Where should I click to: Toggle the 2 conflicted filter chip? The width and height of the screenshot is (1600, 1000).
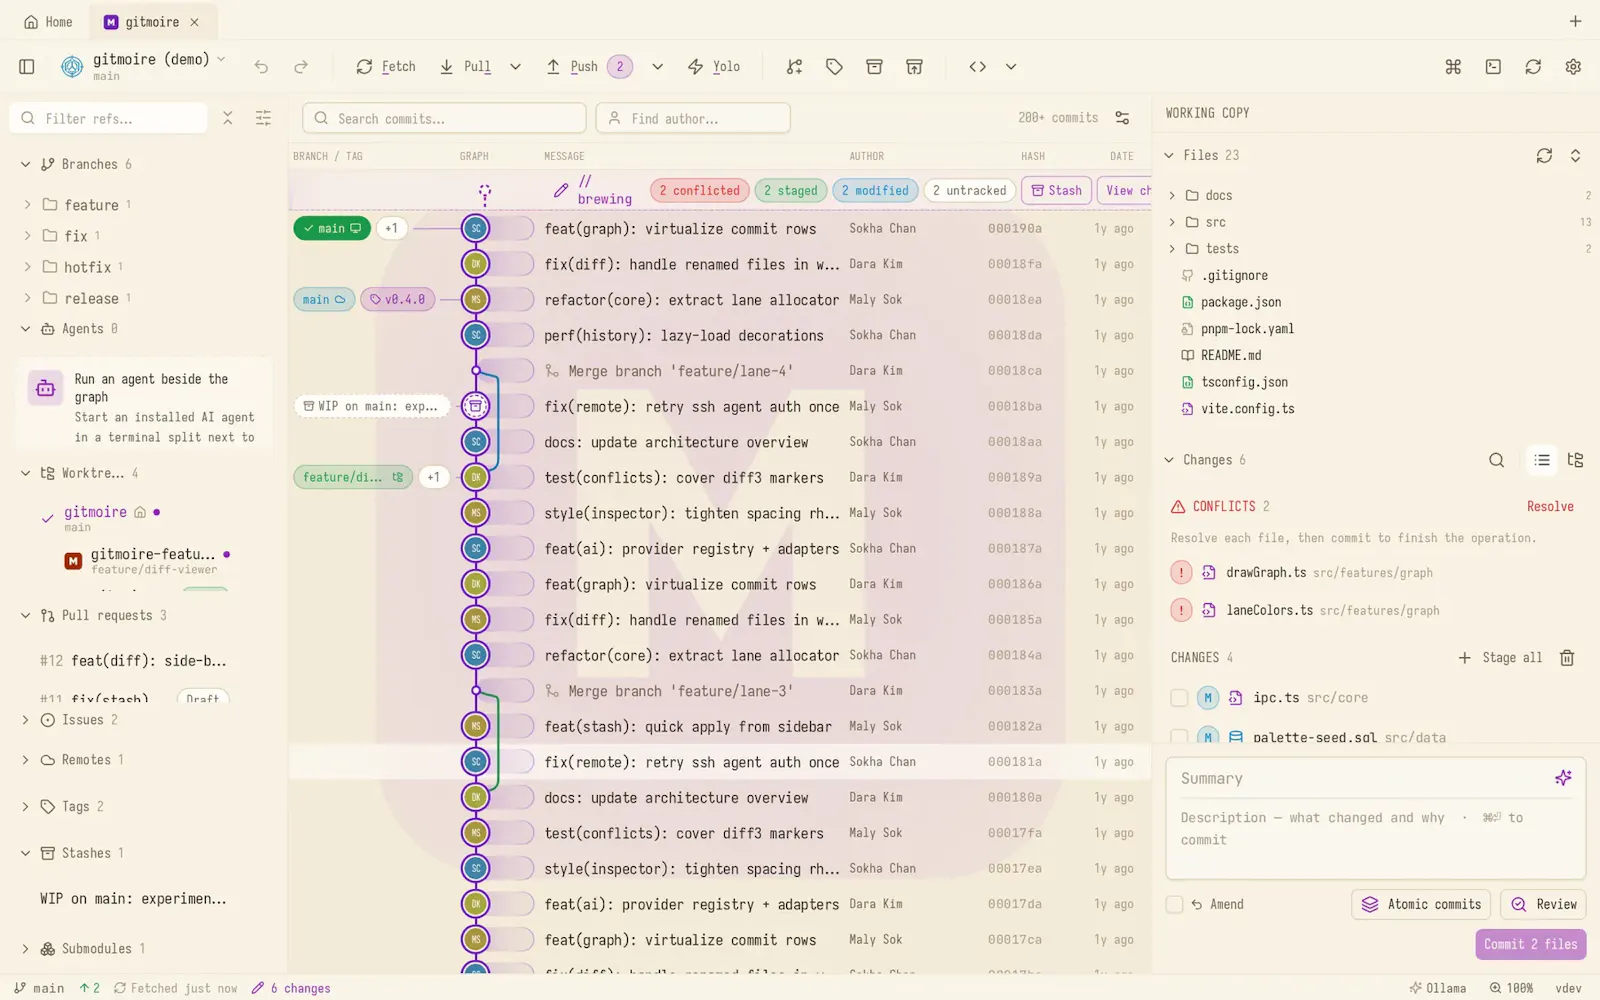[700, 190]
